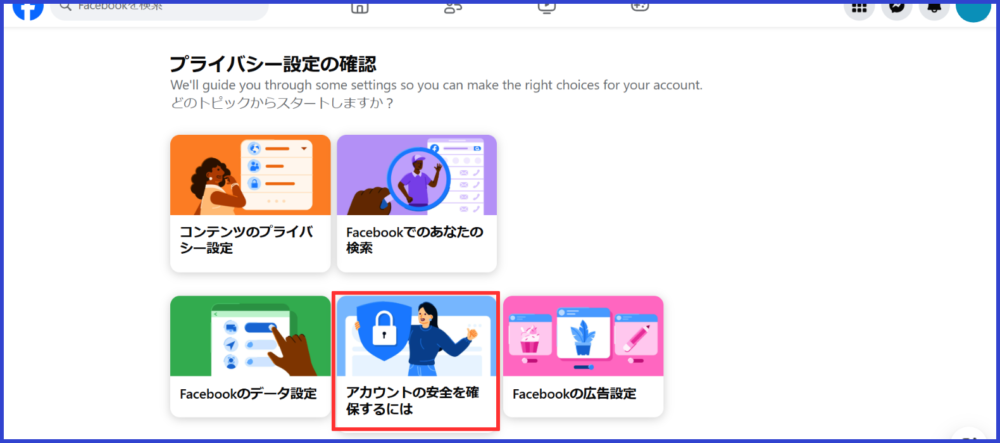Focus the Facebook search field
This screenshot has height=443, width=1000.
pos(159,9)
